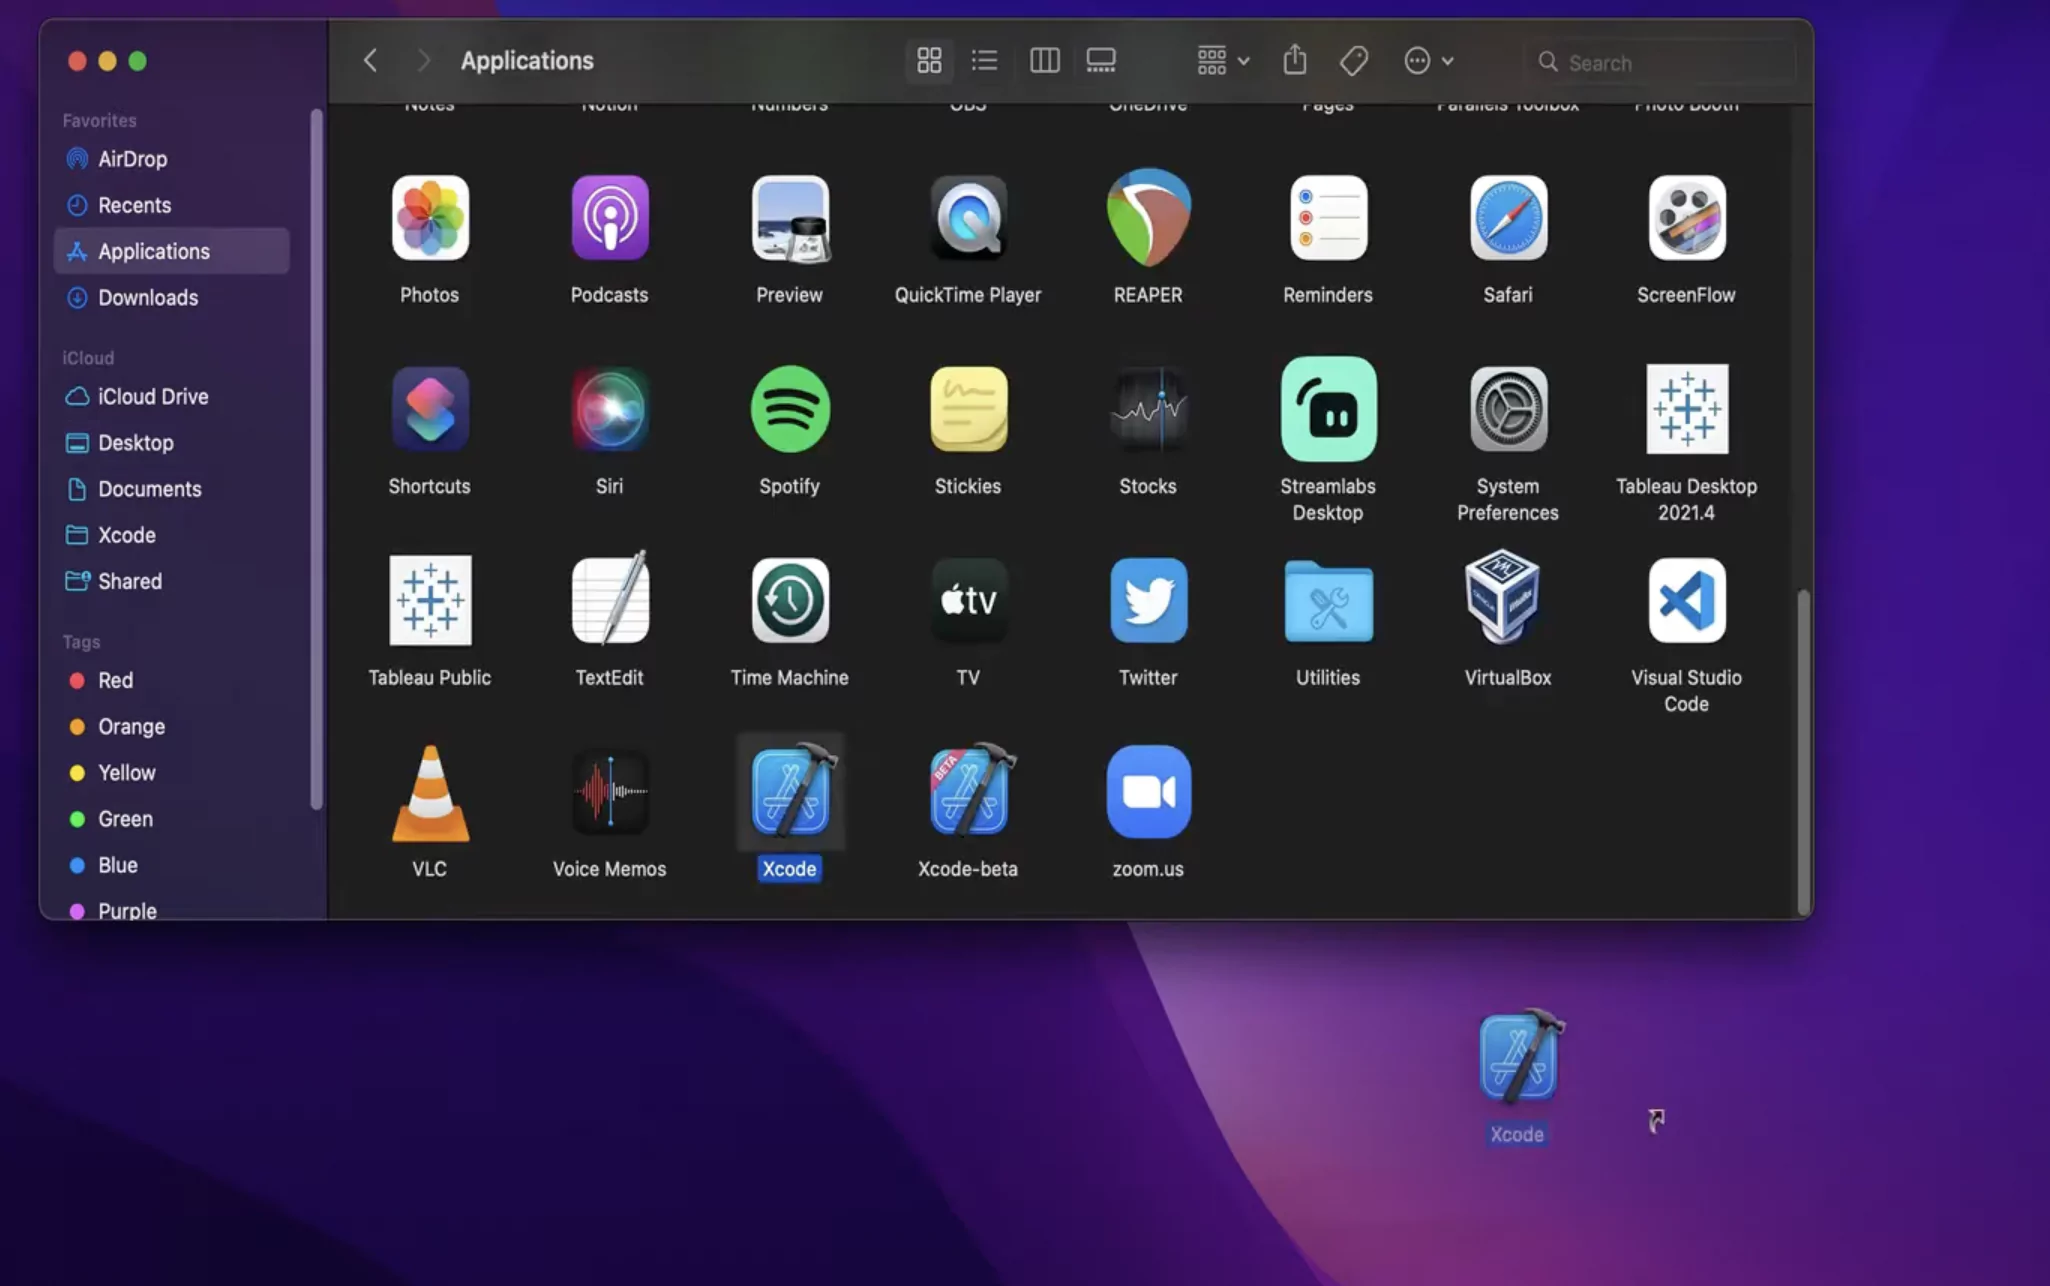Screen dimensions: 2050x1286
Task: Collapse the Tags section in the sidebar
Action: click(81, 641)
